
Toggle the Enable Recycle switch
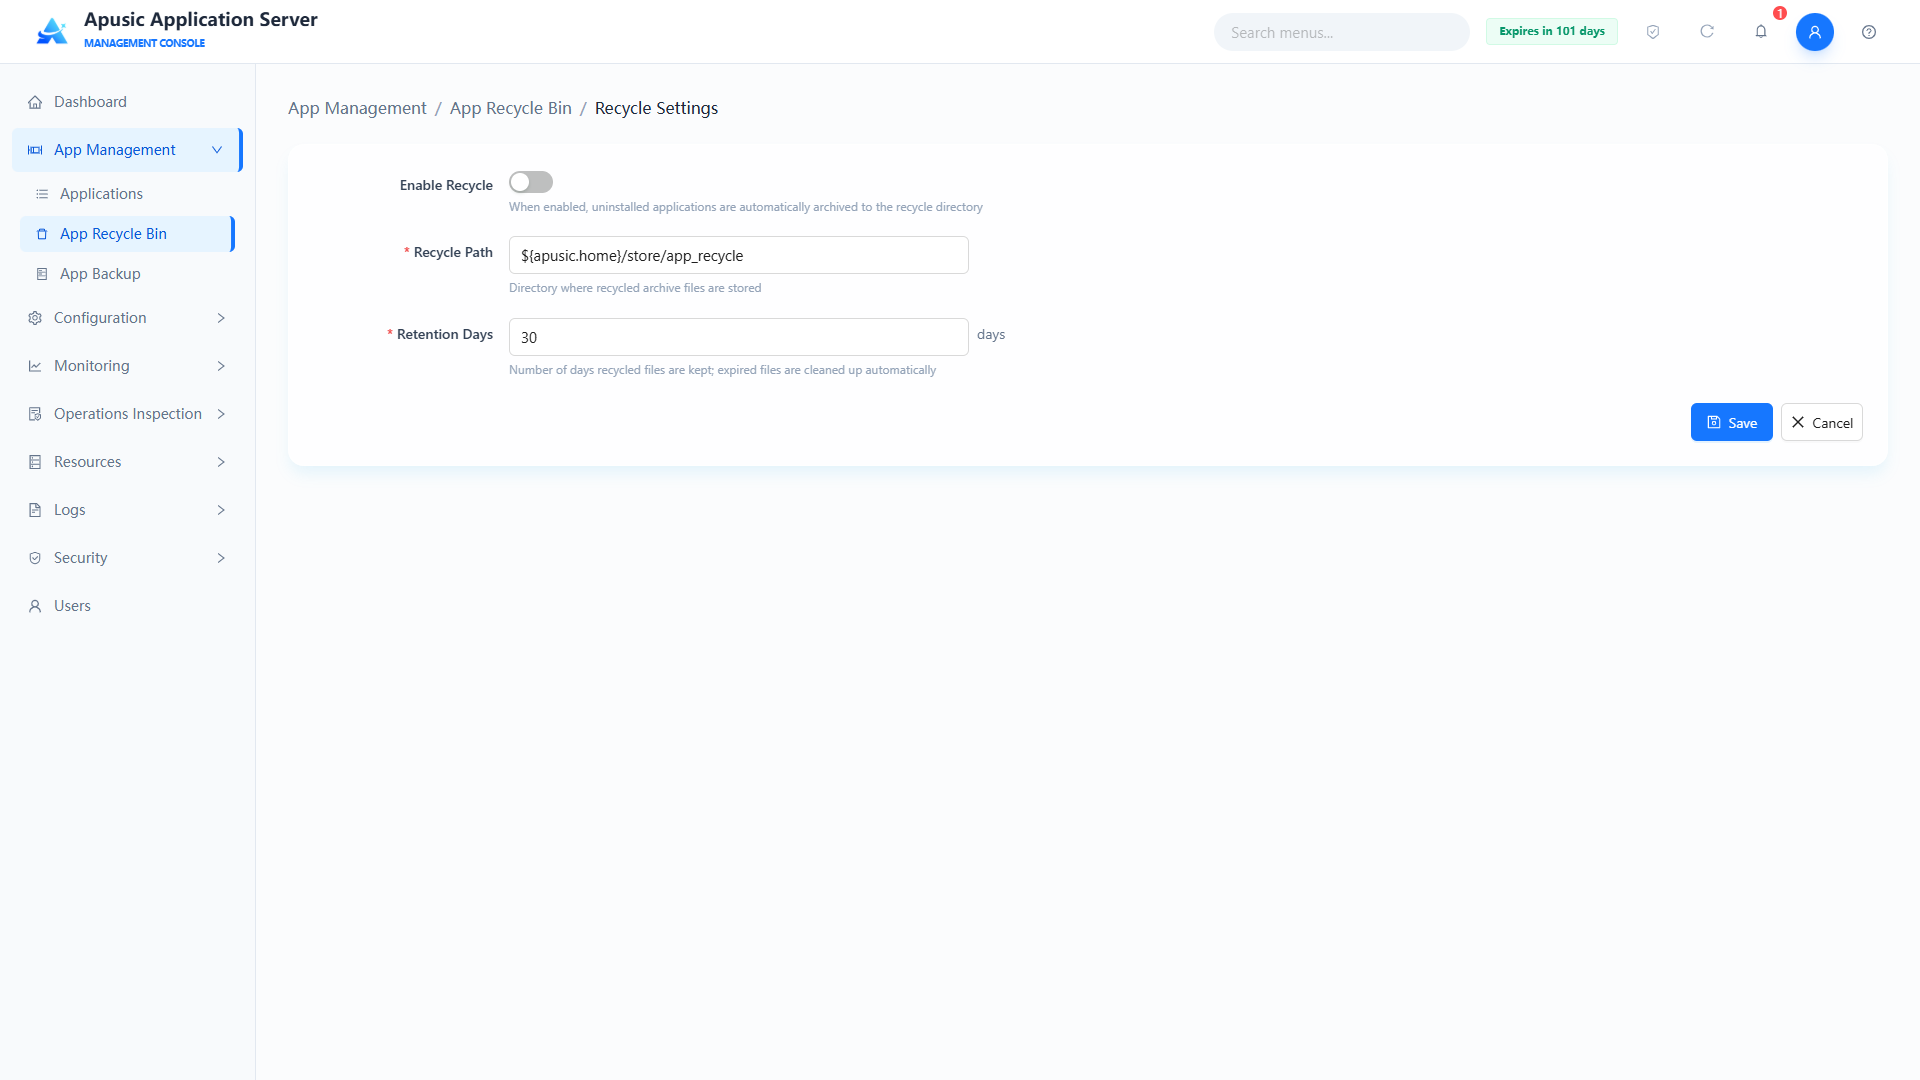click(531, 182)
